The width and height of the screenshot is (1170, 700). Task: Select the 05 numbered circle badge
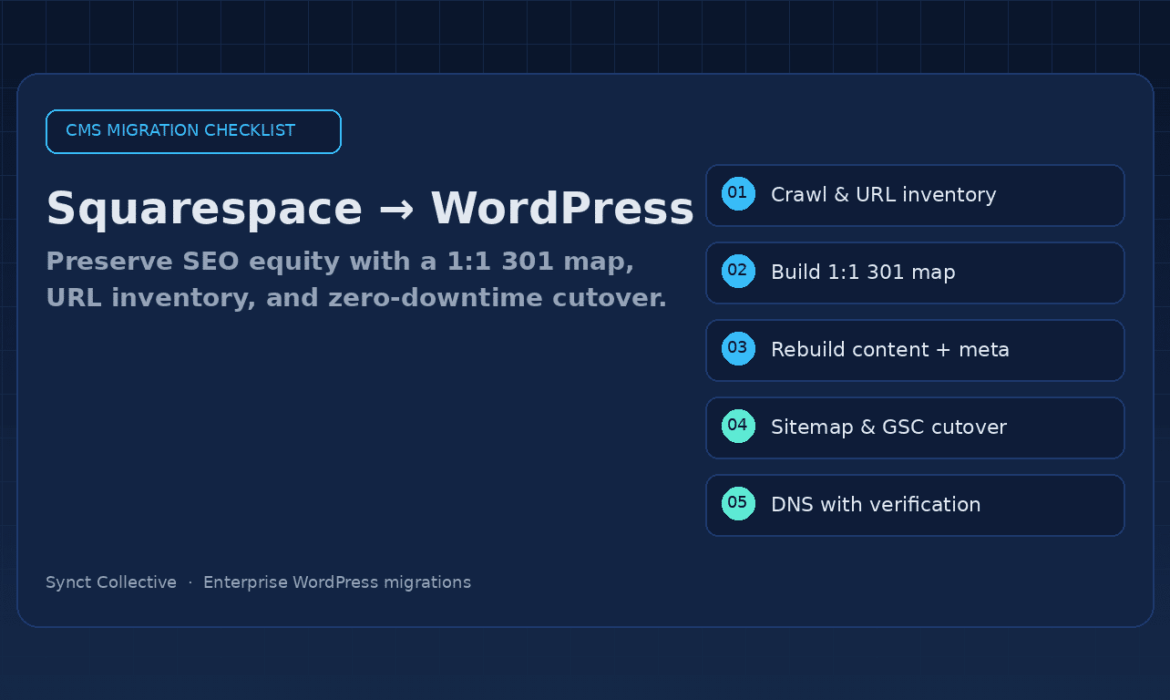point(738,504)
